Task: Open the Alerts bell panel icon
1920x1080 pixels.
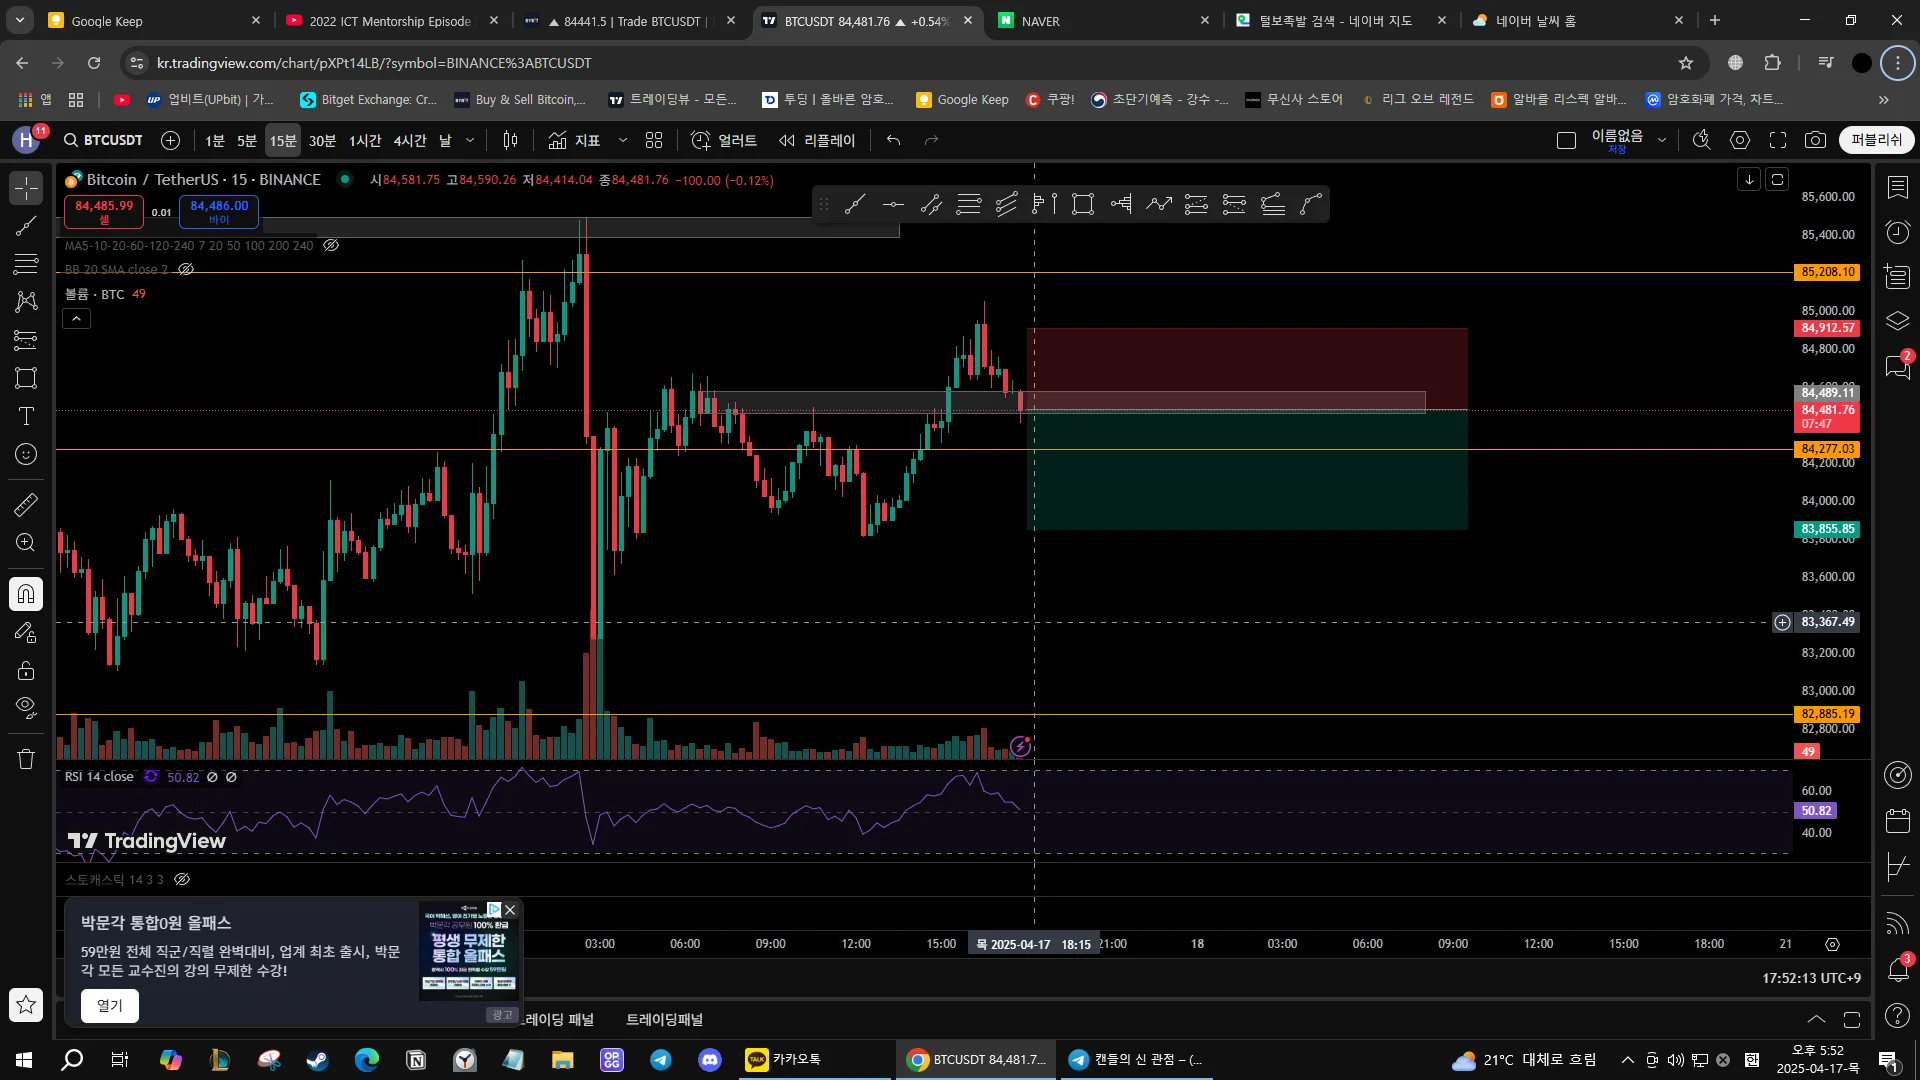Action: click(x=1897, y=969)
